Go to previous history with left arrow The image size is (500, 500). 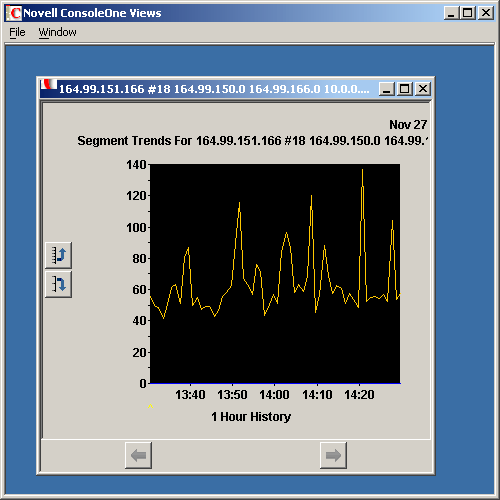(x=138, y=455)
